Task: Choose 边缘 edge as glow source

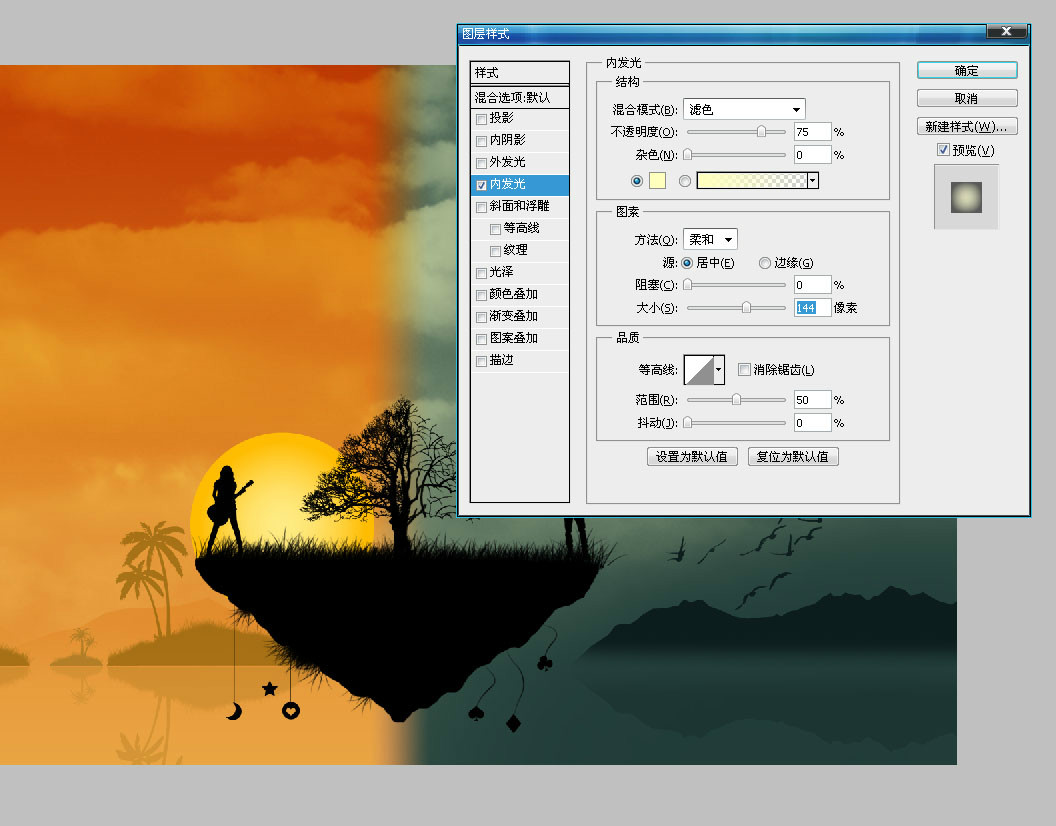Action: (x=764, y=263)
